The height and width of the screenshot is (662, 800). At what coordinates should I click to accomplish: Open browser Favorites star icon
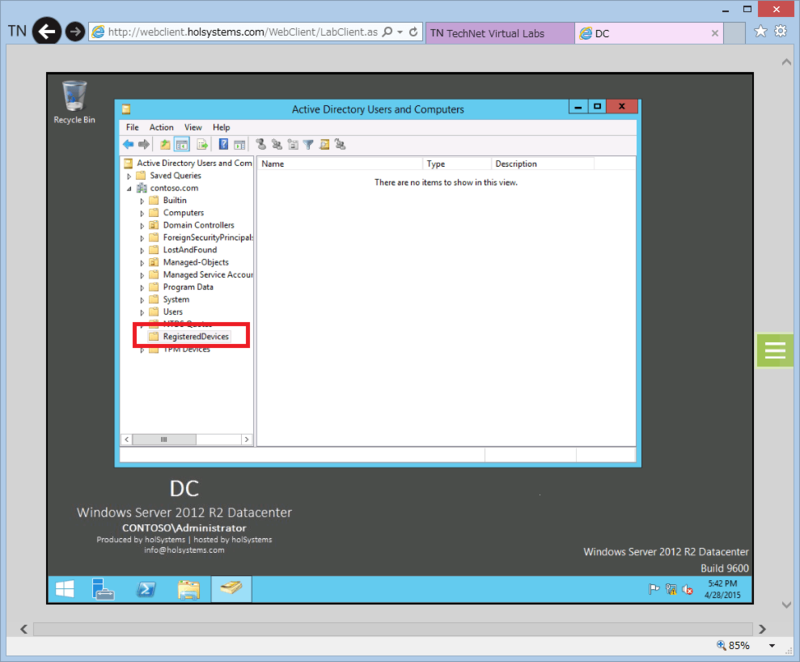(760, 32)
